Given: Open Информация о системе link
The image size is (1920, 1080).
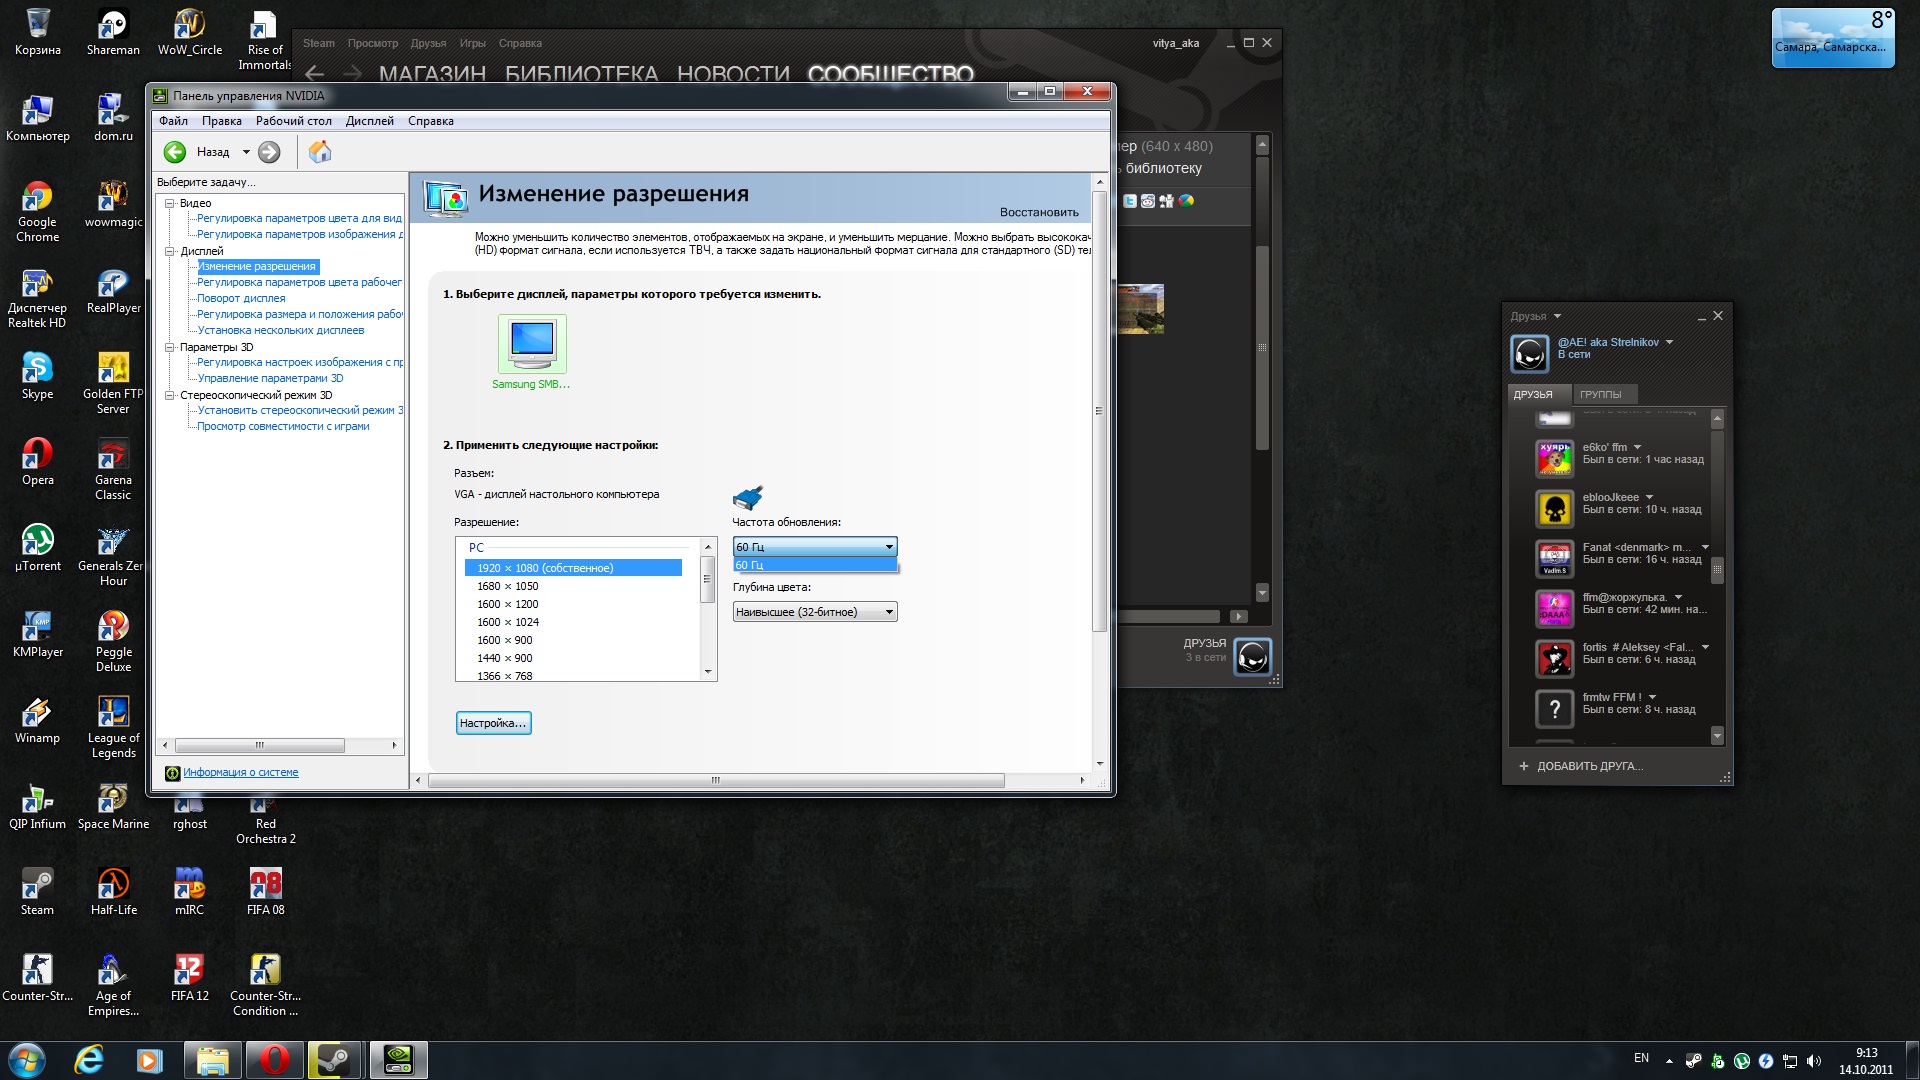Looking at the screenshot, I should (x=240, y=773).
